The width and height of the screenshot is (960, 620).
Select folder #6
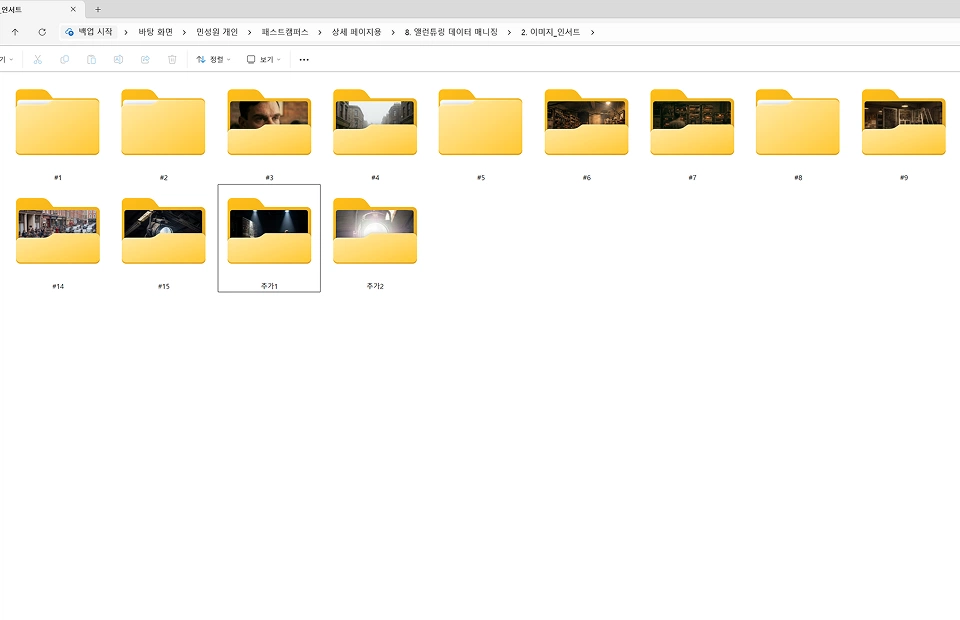[x=587, y=122]
